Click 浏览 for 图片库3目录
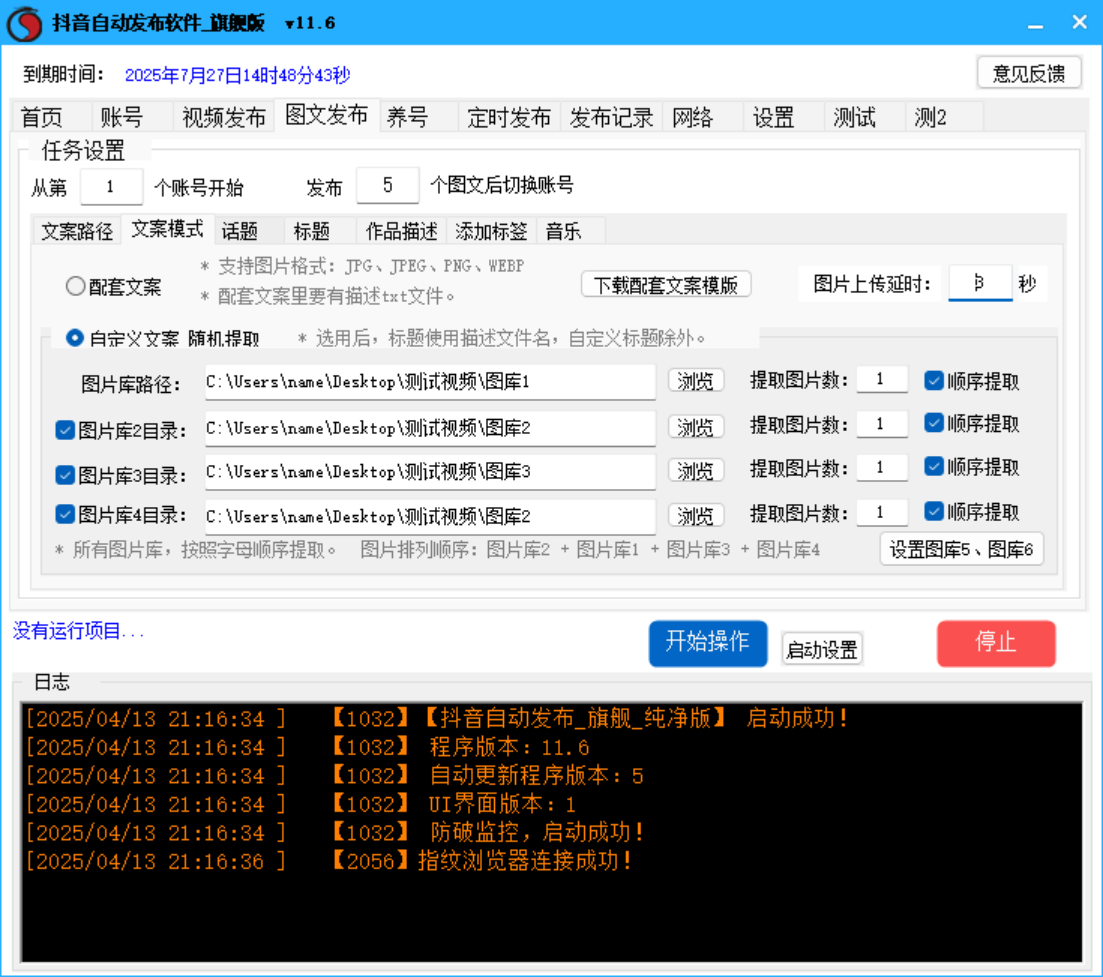1103x977 pixels. pyautogui.click(x=695, y=471)
